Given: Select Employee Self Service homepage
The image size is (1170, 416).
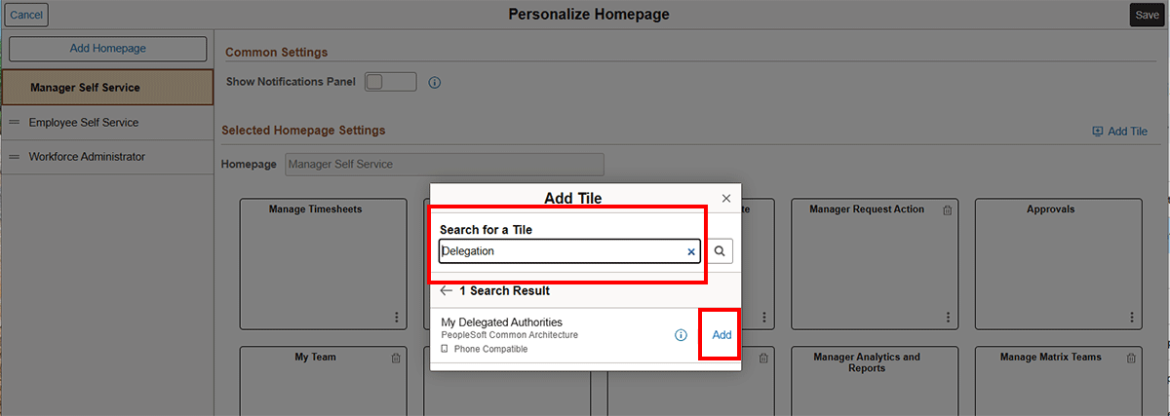Looking at the screenshot, I should click(84, 122).
